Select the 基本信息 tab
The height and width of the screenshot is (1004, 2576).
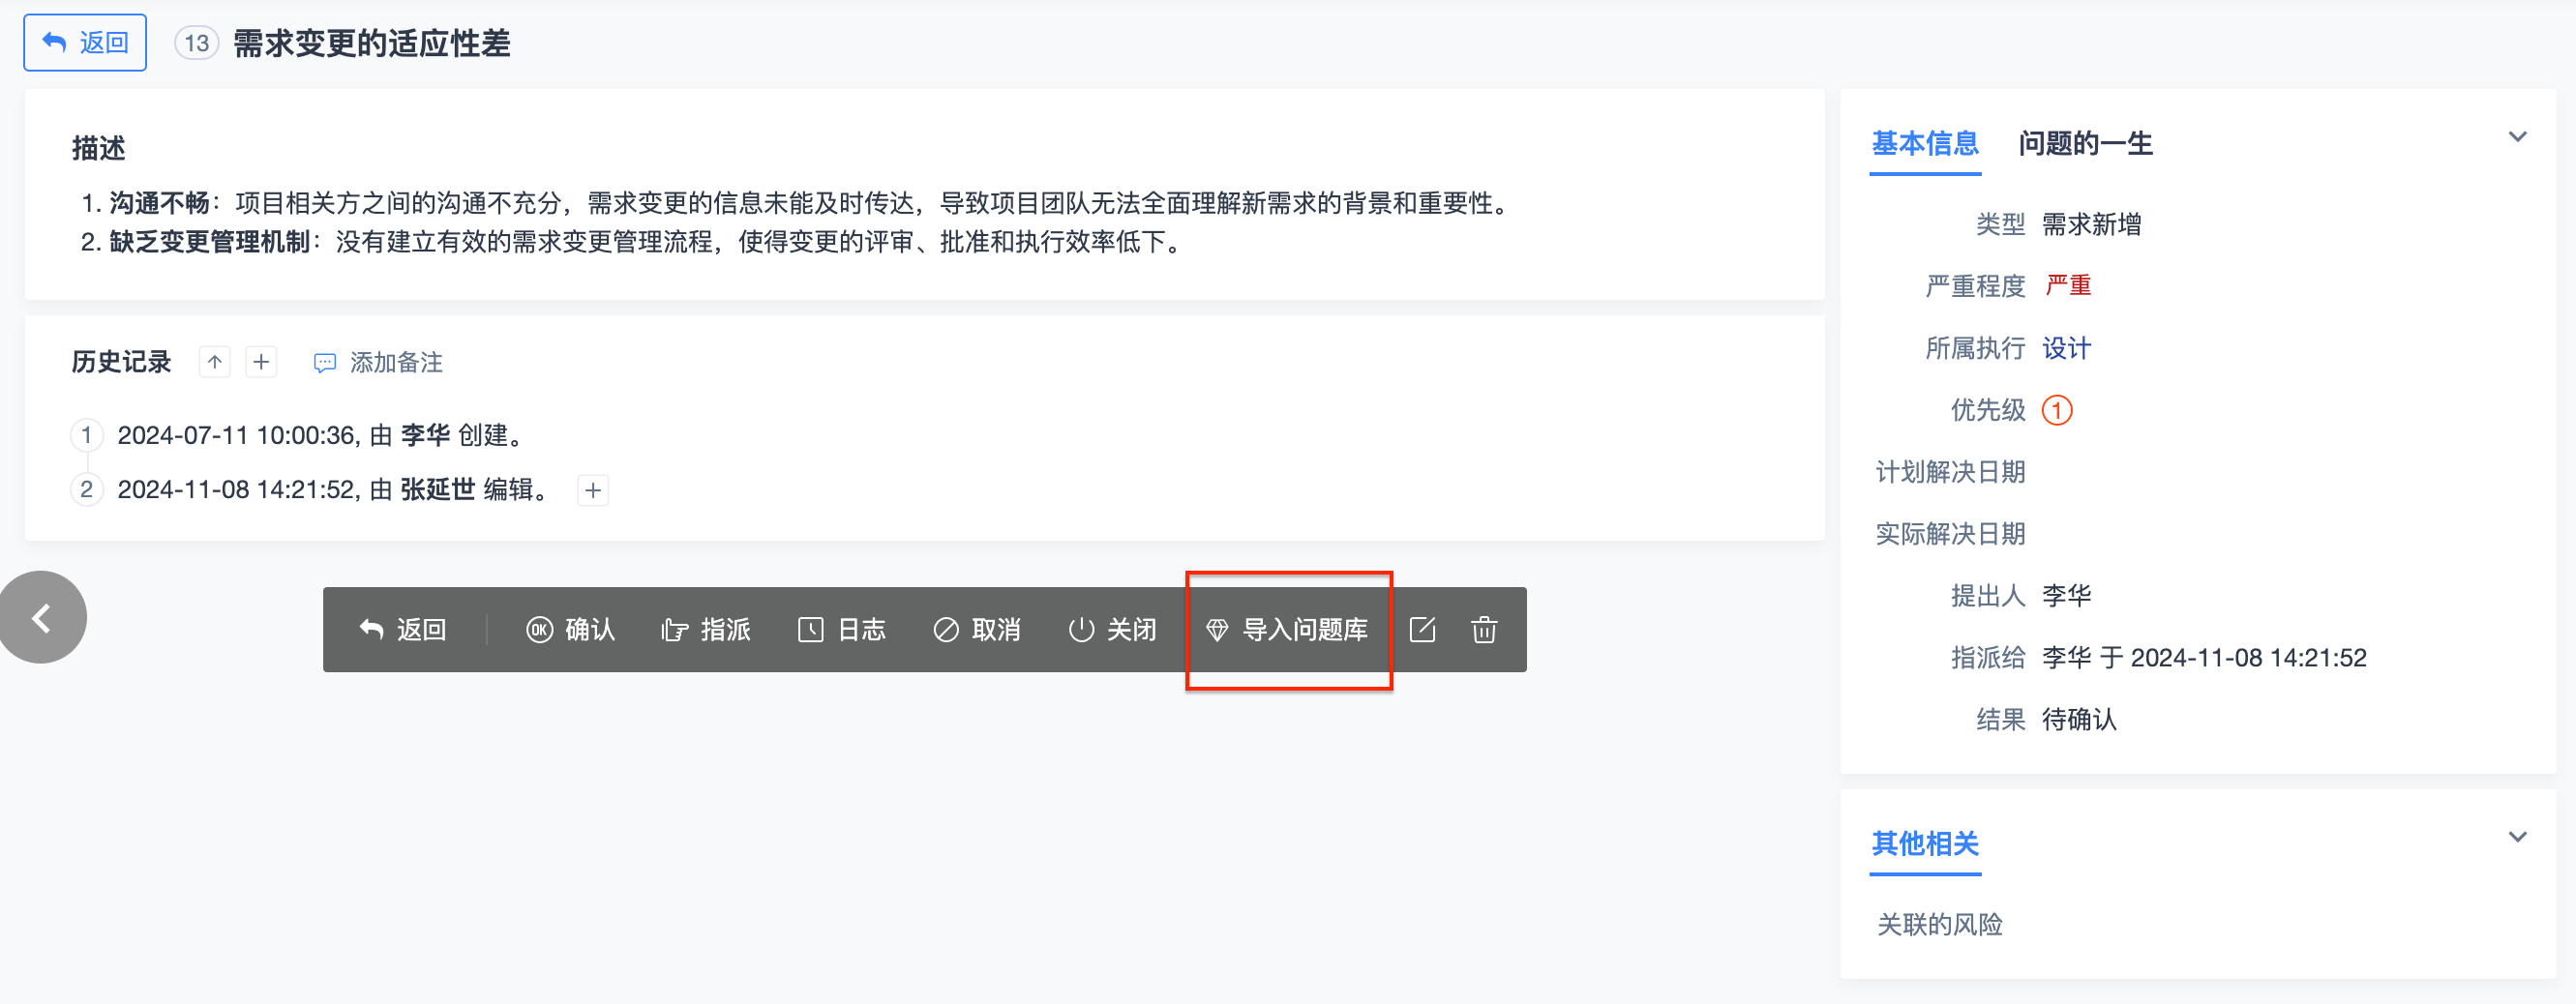click(x=1925, y=144)
